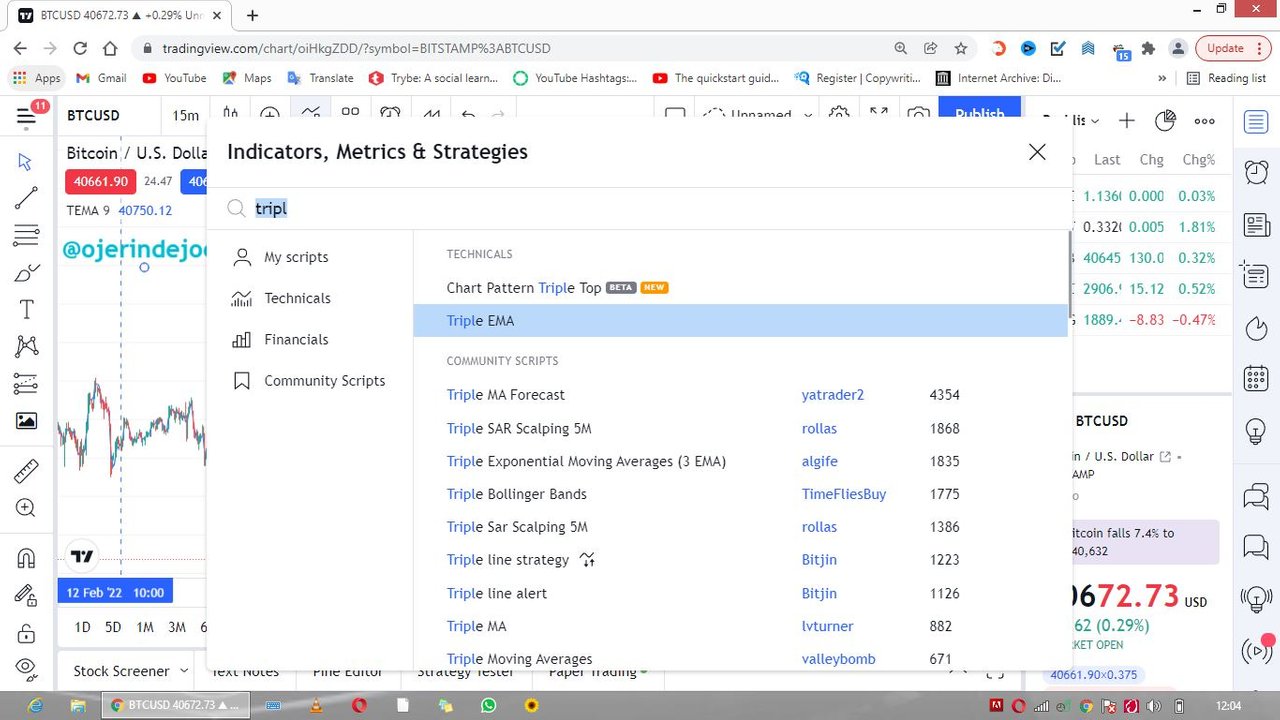This screenshot has height=720, width=1280.
Task: Open author yatrader2 profile link
Action: (x=832, y=395)
